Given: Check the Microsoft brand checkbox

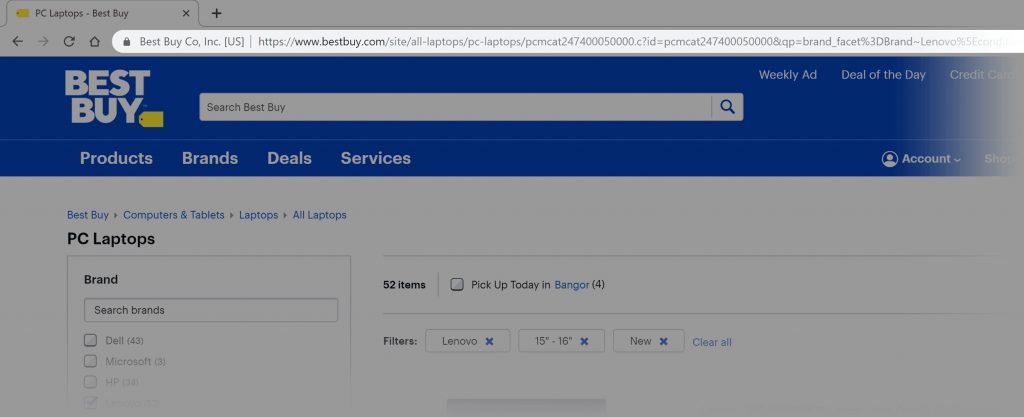Looking at the screenshot, I should (90, 361).
